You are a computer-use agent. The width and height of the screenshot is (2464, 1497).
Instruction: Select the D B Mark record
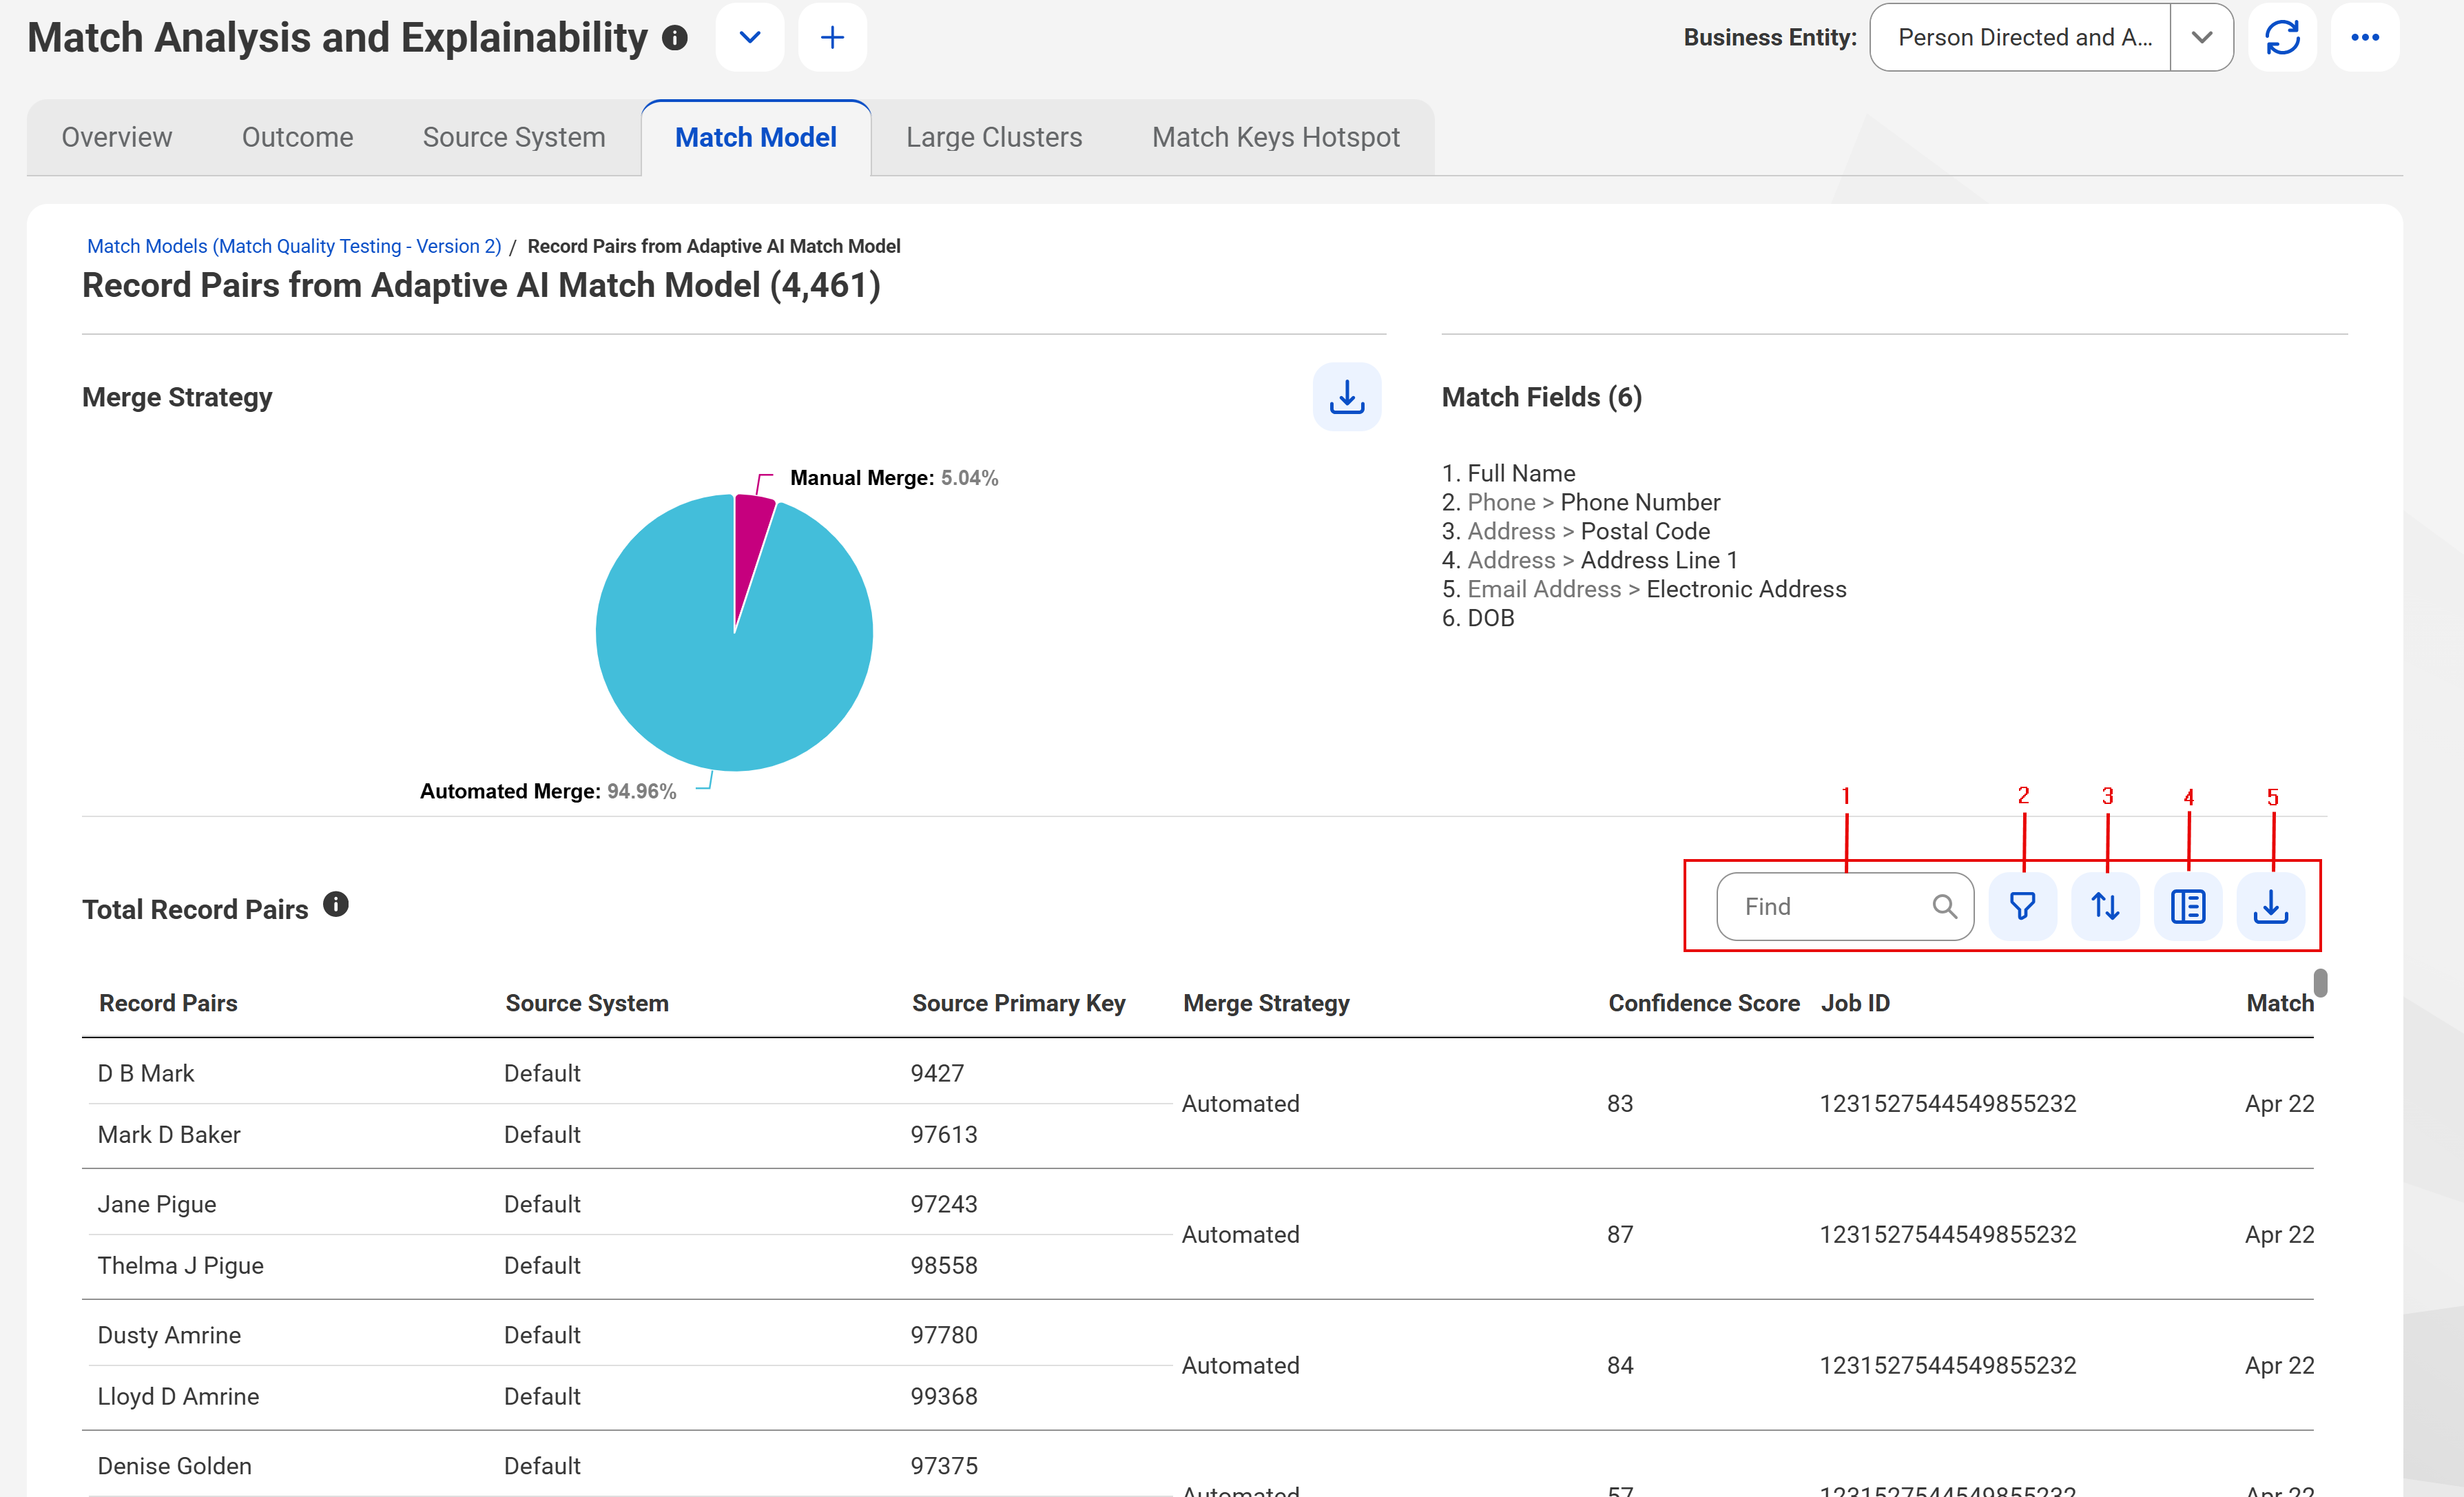(146, 1073)
